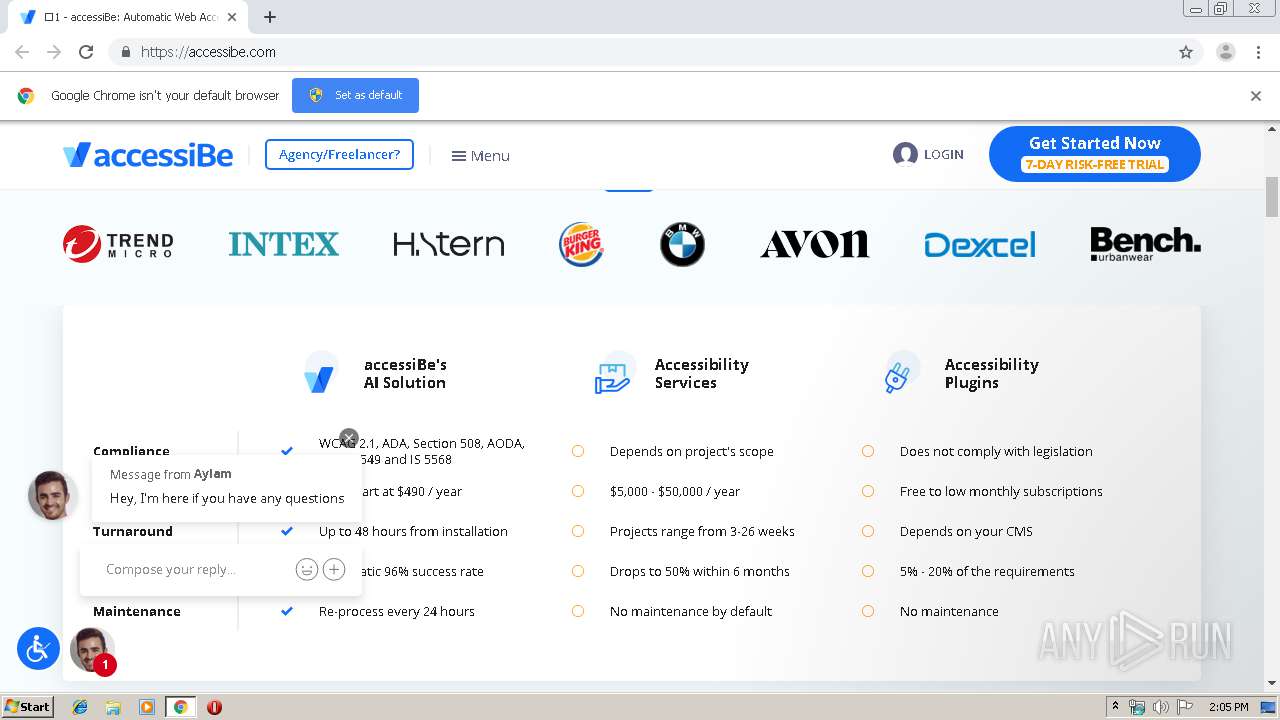Click the blue checkmark on the Compliance row
The width and height of the screenshot is (1280, 720).
pos(287,451)
